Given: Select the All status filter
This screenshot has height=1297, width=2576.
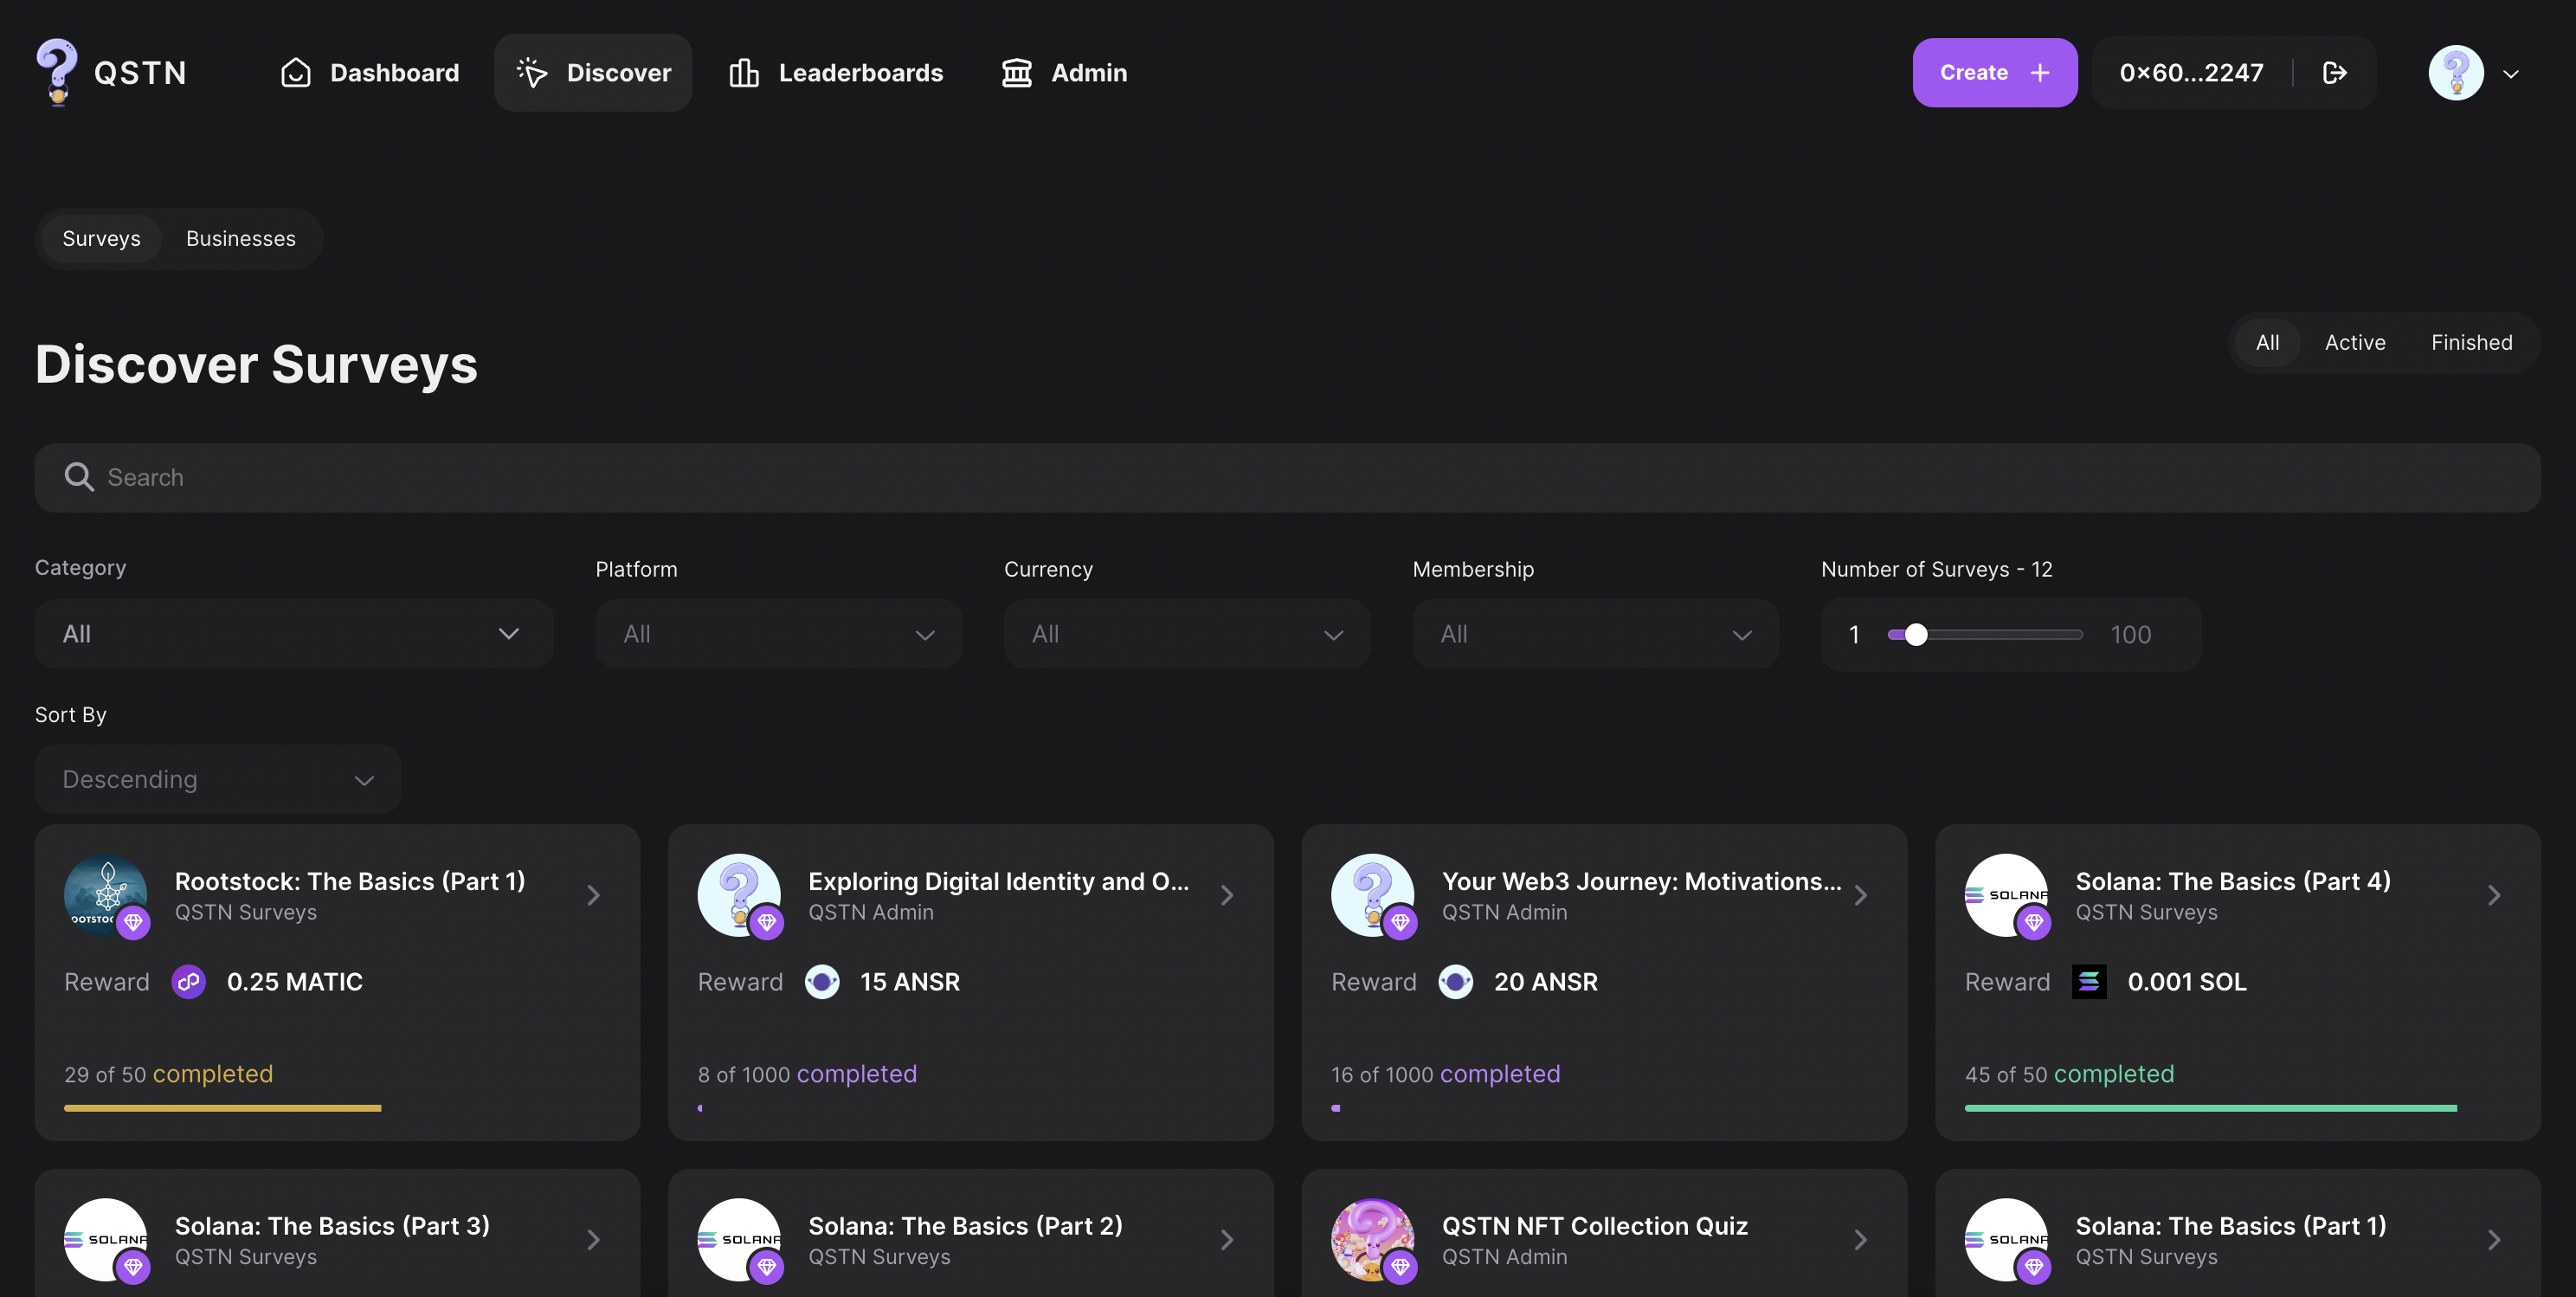Looking at the screenshot, I should tap(2267, 343).
